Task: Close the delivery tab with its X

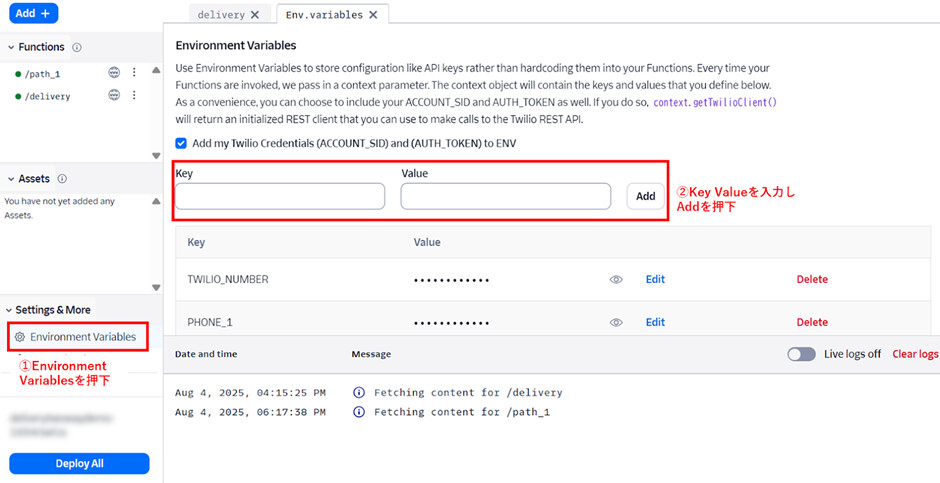Action: point(255,15)
